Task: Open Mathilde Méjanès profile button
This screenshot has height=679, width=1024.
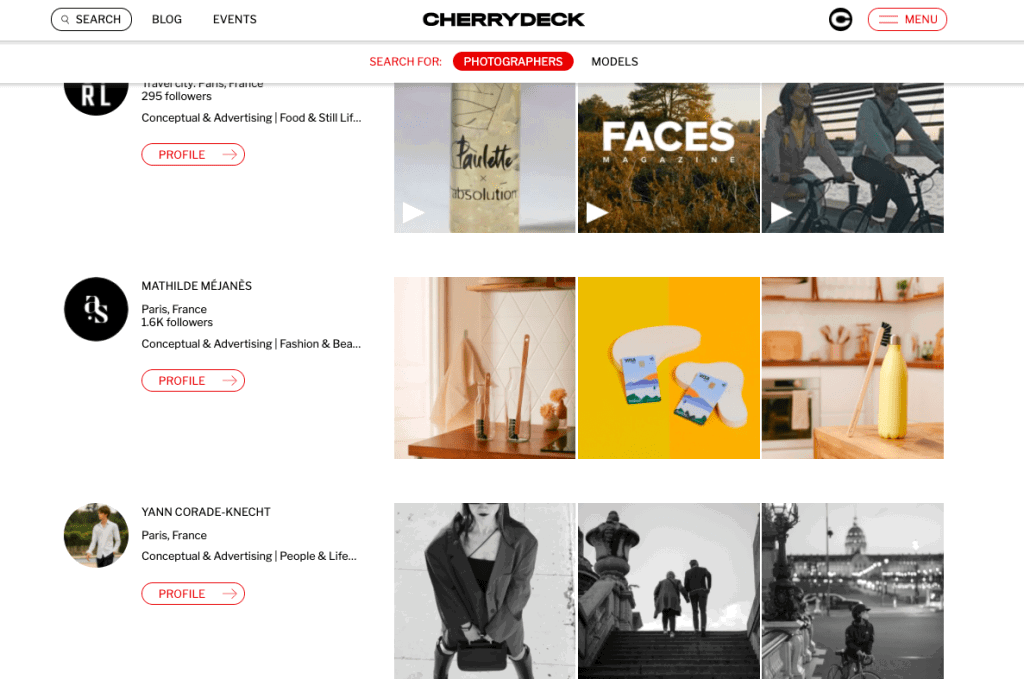Action: [193, 381]
